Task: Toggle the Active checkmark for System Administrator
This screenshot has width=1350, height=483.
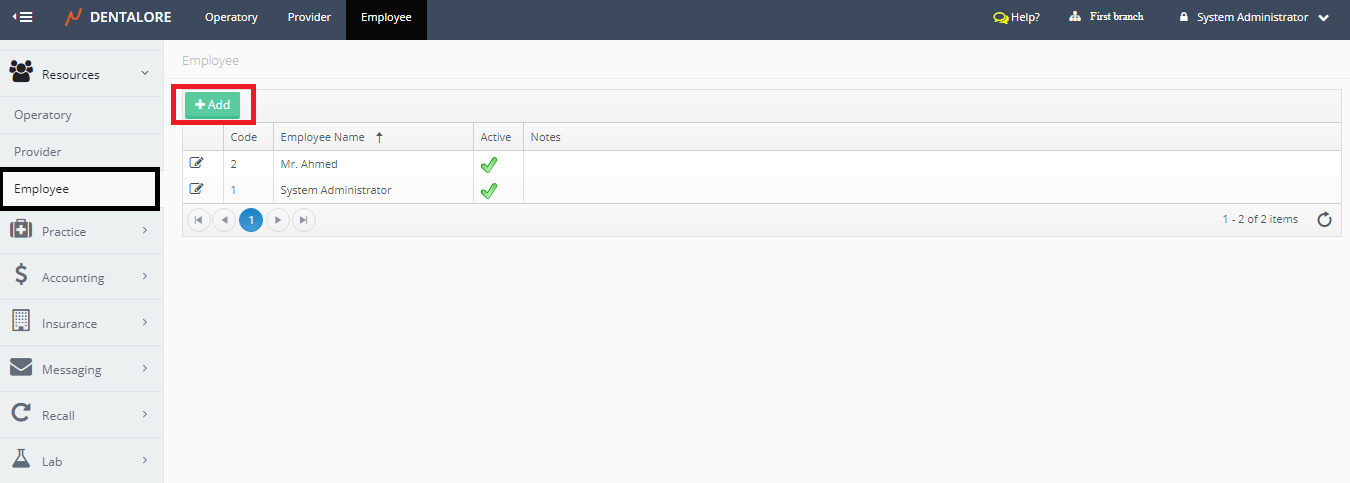Action: pos(489,191)
